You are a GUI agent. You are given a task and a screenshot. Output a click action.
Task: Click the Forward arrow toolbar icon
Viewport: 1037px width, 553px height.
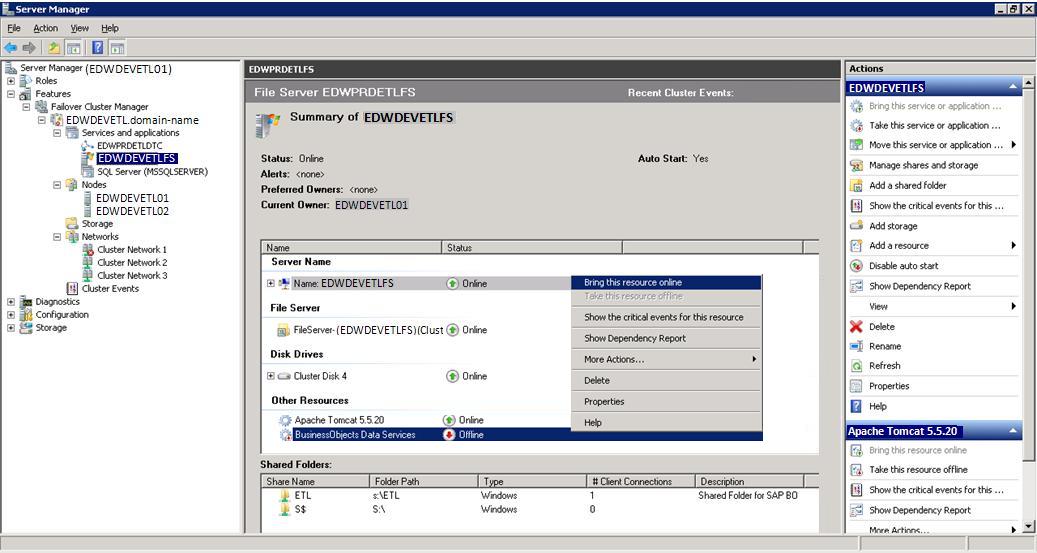tap(29, 48)
